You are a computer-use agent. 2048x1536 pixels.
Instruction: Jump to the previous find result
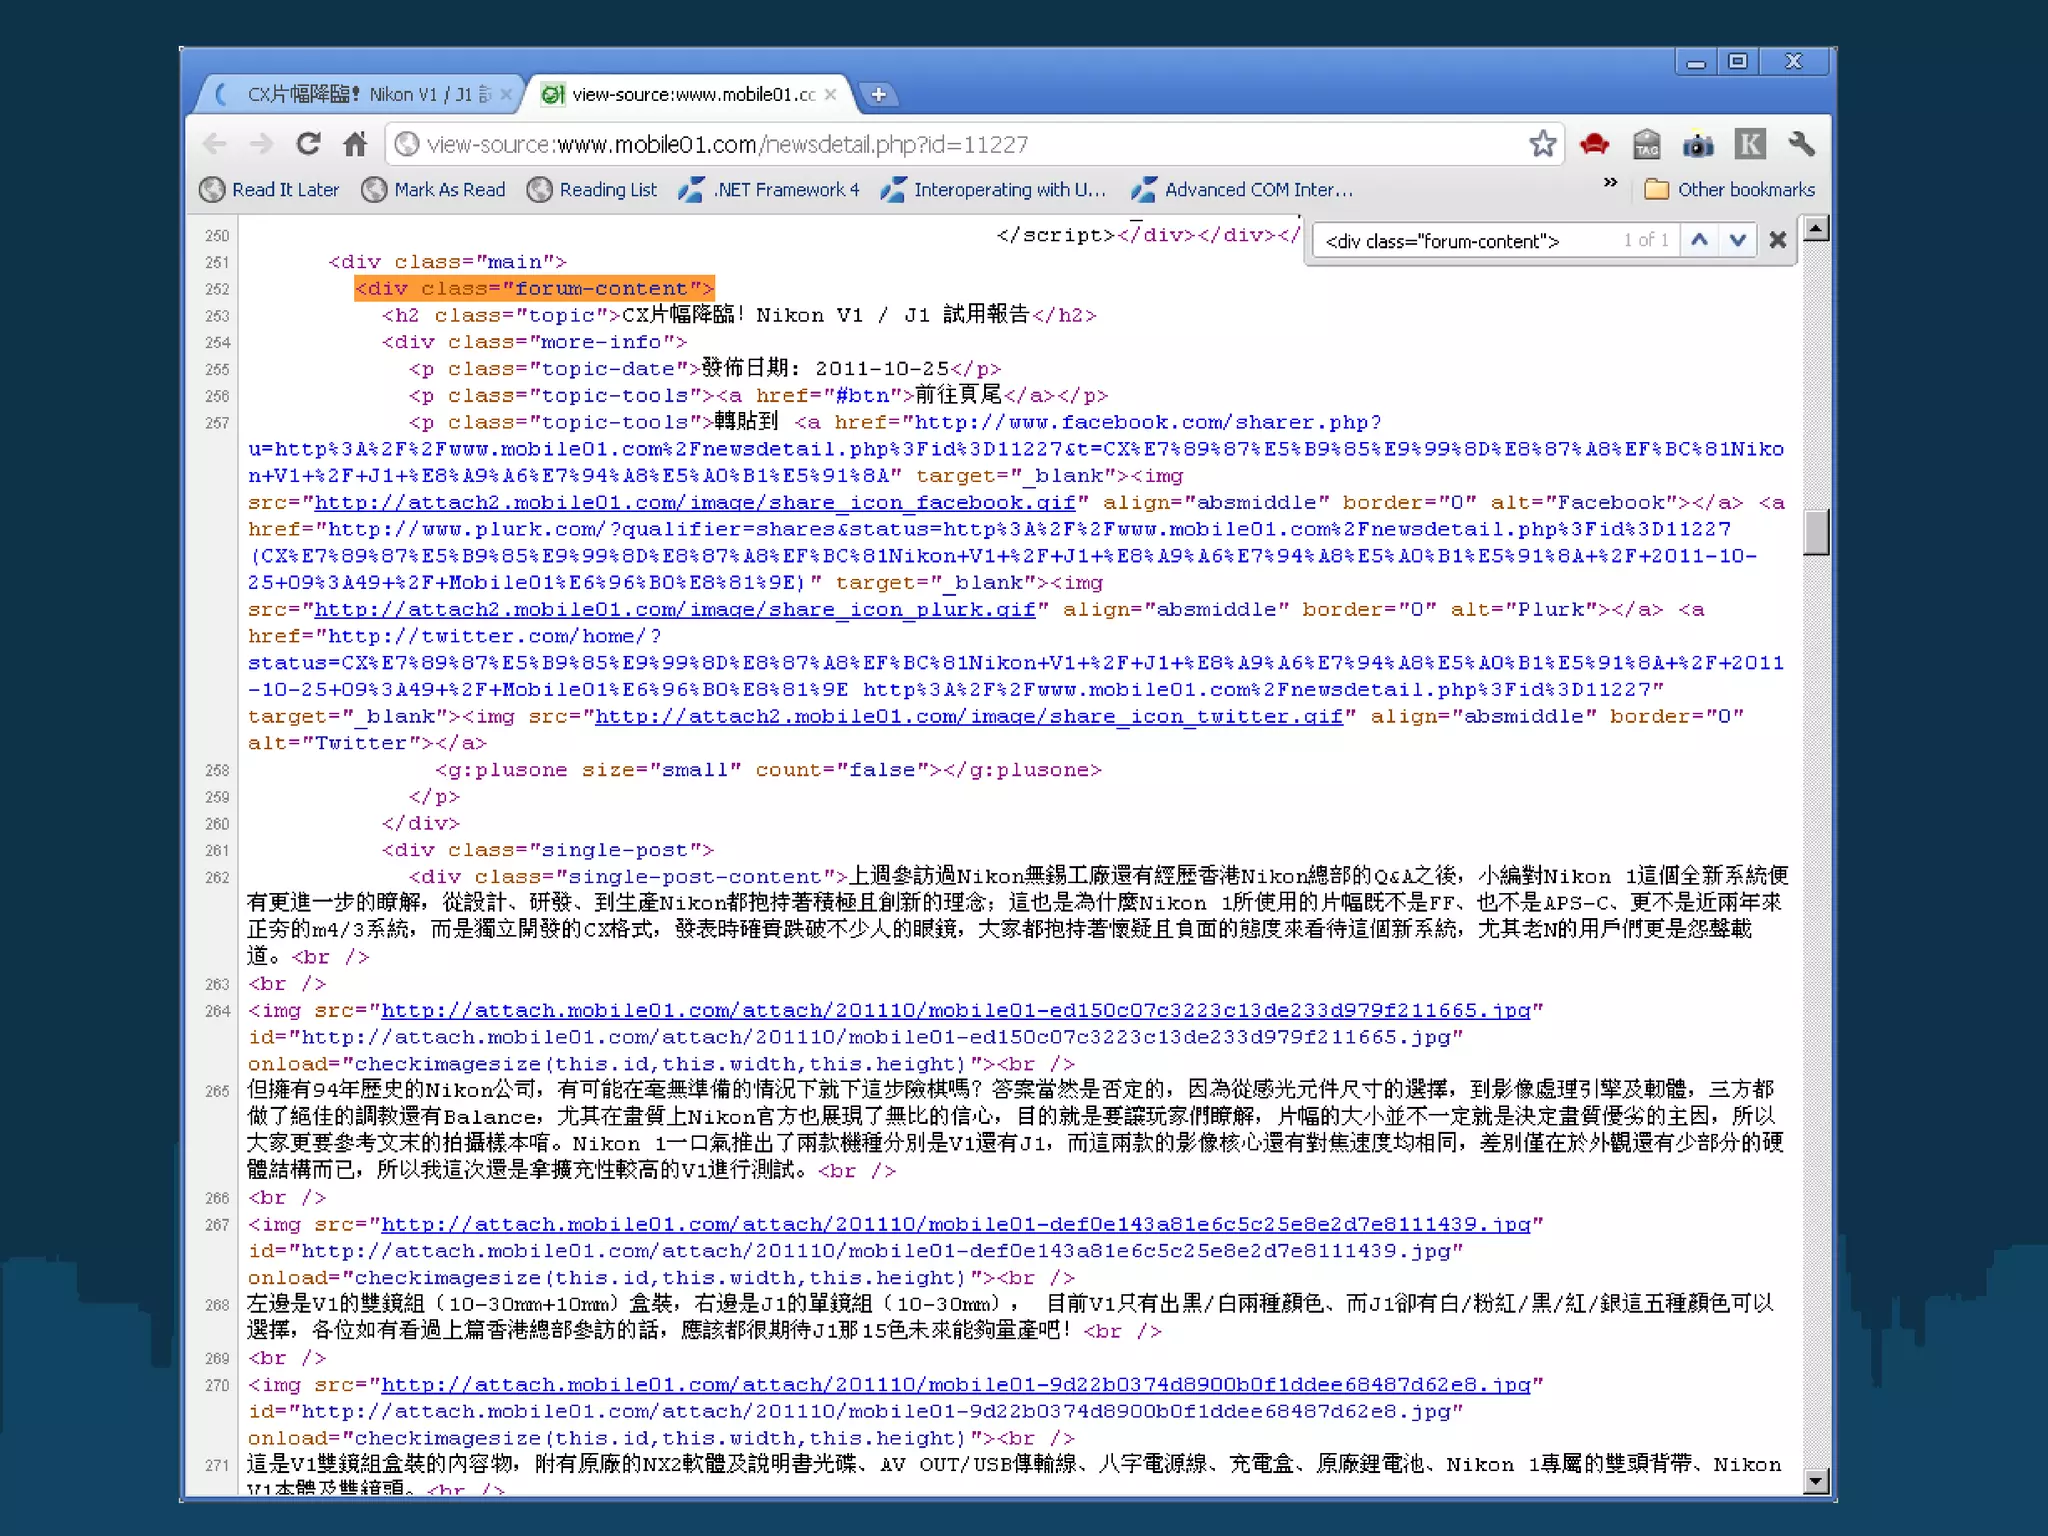[1699, 240]
